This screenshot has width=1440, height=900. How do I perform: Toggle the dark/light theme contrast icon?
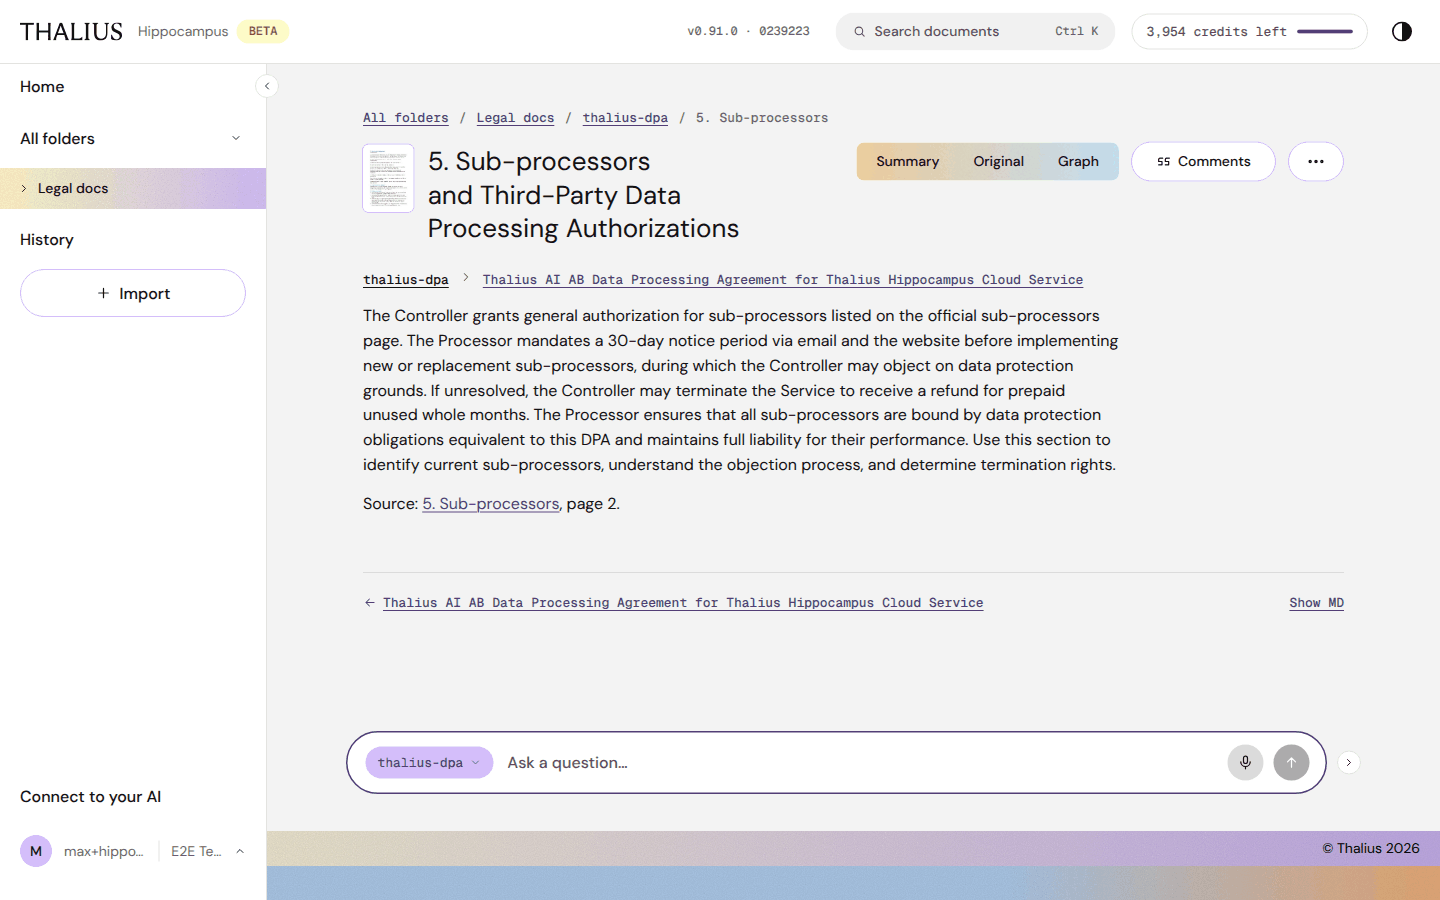[1402, 31]
